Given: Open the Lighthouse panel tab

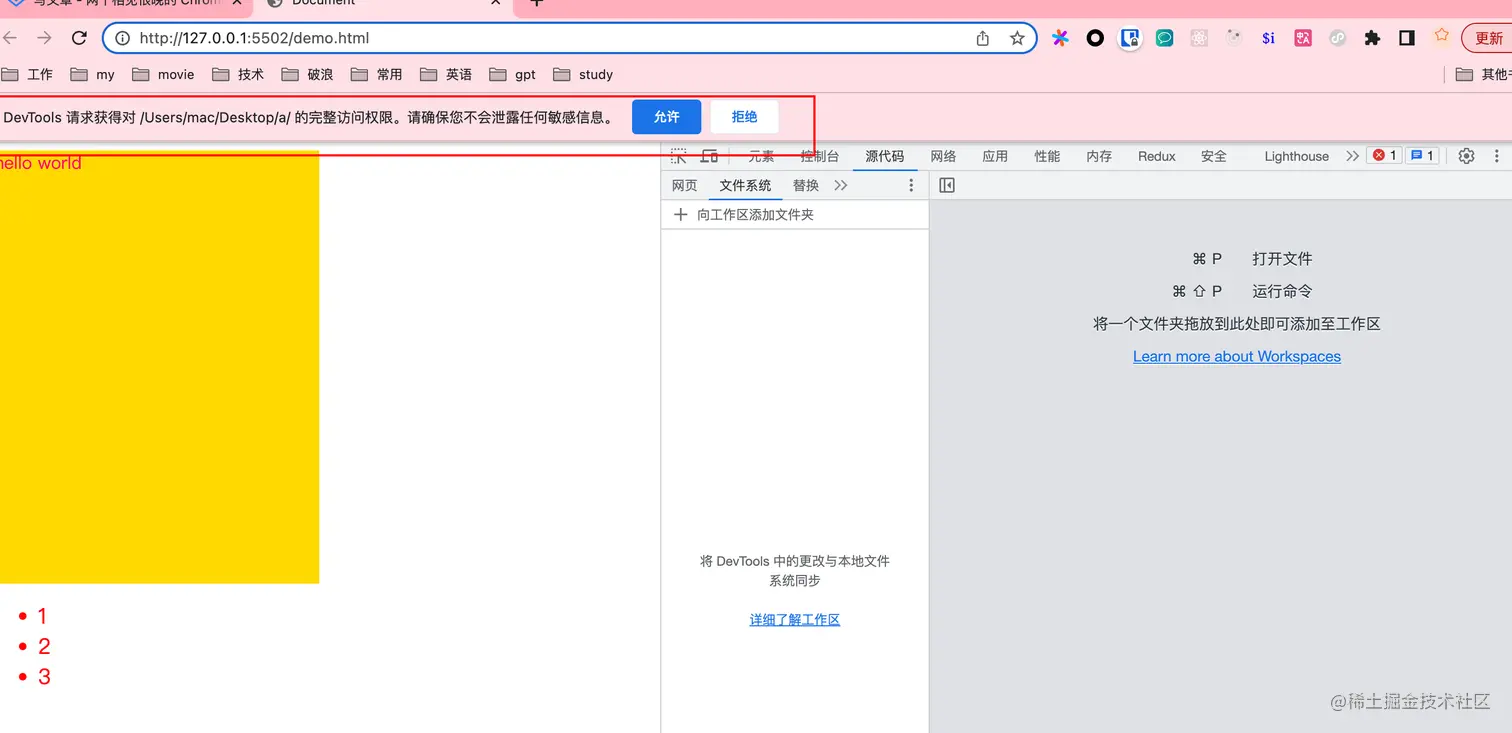Looking at the screenshot, I should 1296,156.
